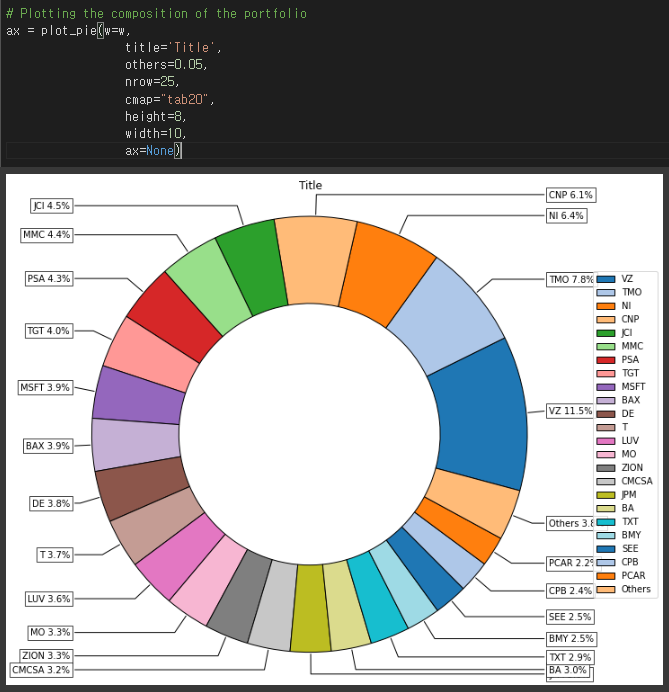
Task: Select the 'LUV 3.6%' label box
Action: tap(49, 599)
